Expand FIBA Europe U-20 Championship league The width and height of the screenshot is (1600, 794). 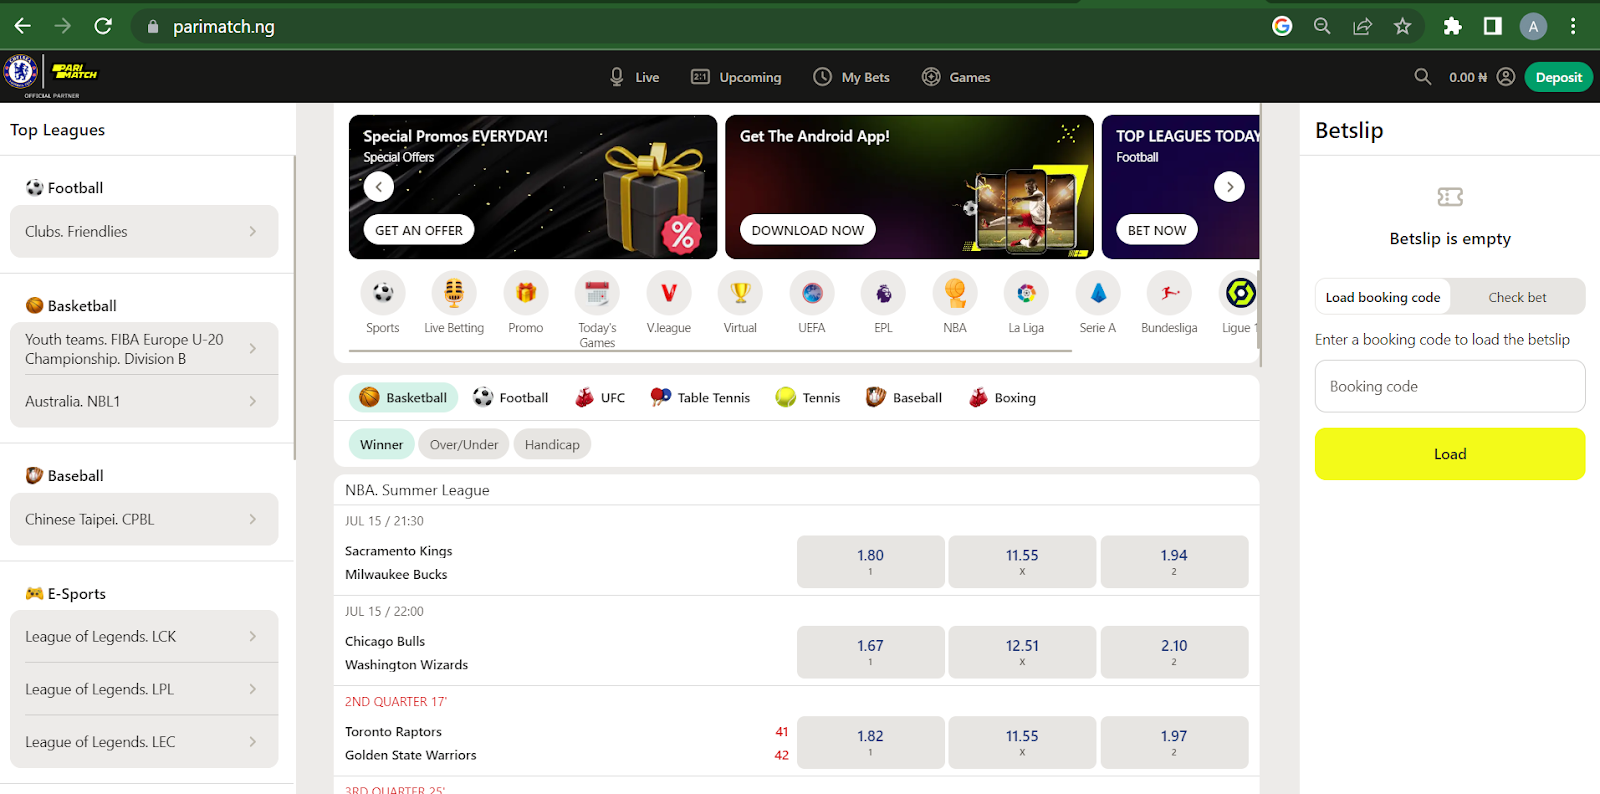coord(144,348)
